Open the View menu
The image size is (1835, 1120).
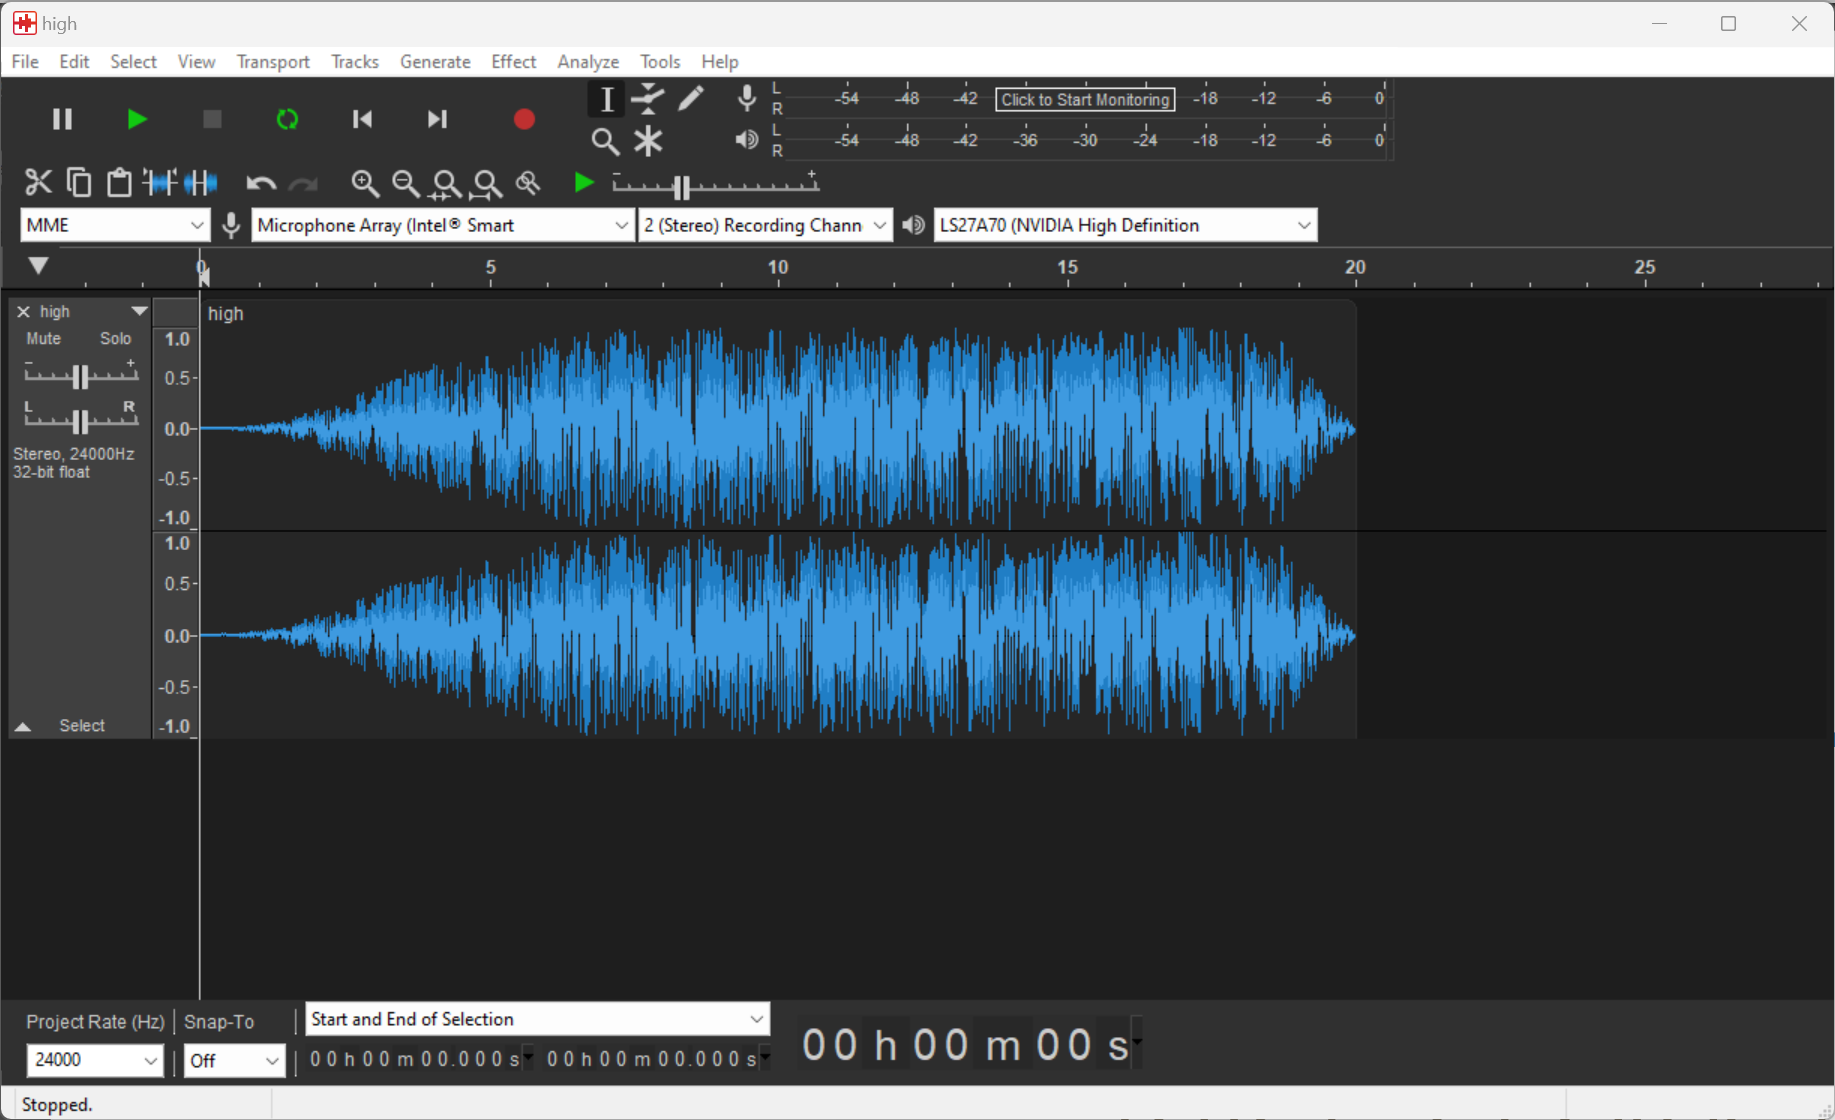tap(196, 62)
